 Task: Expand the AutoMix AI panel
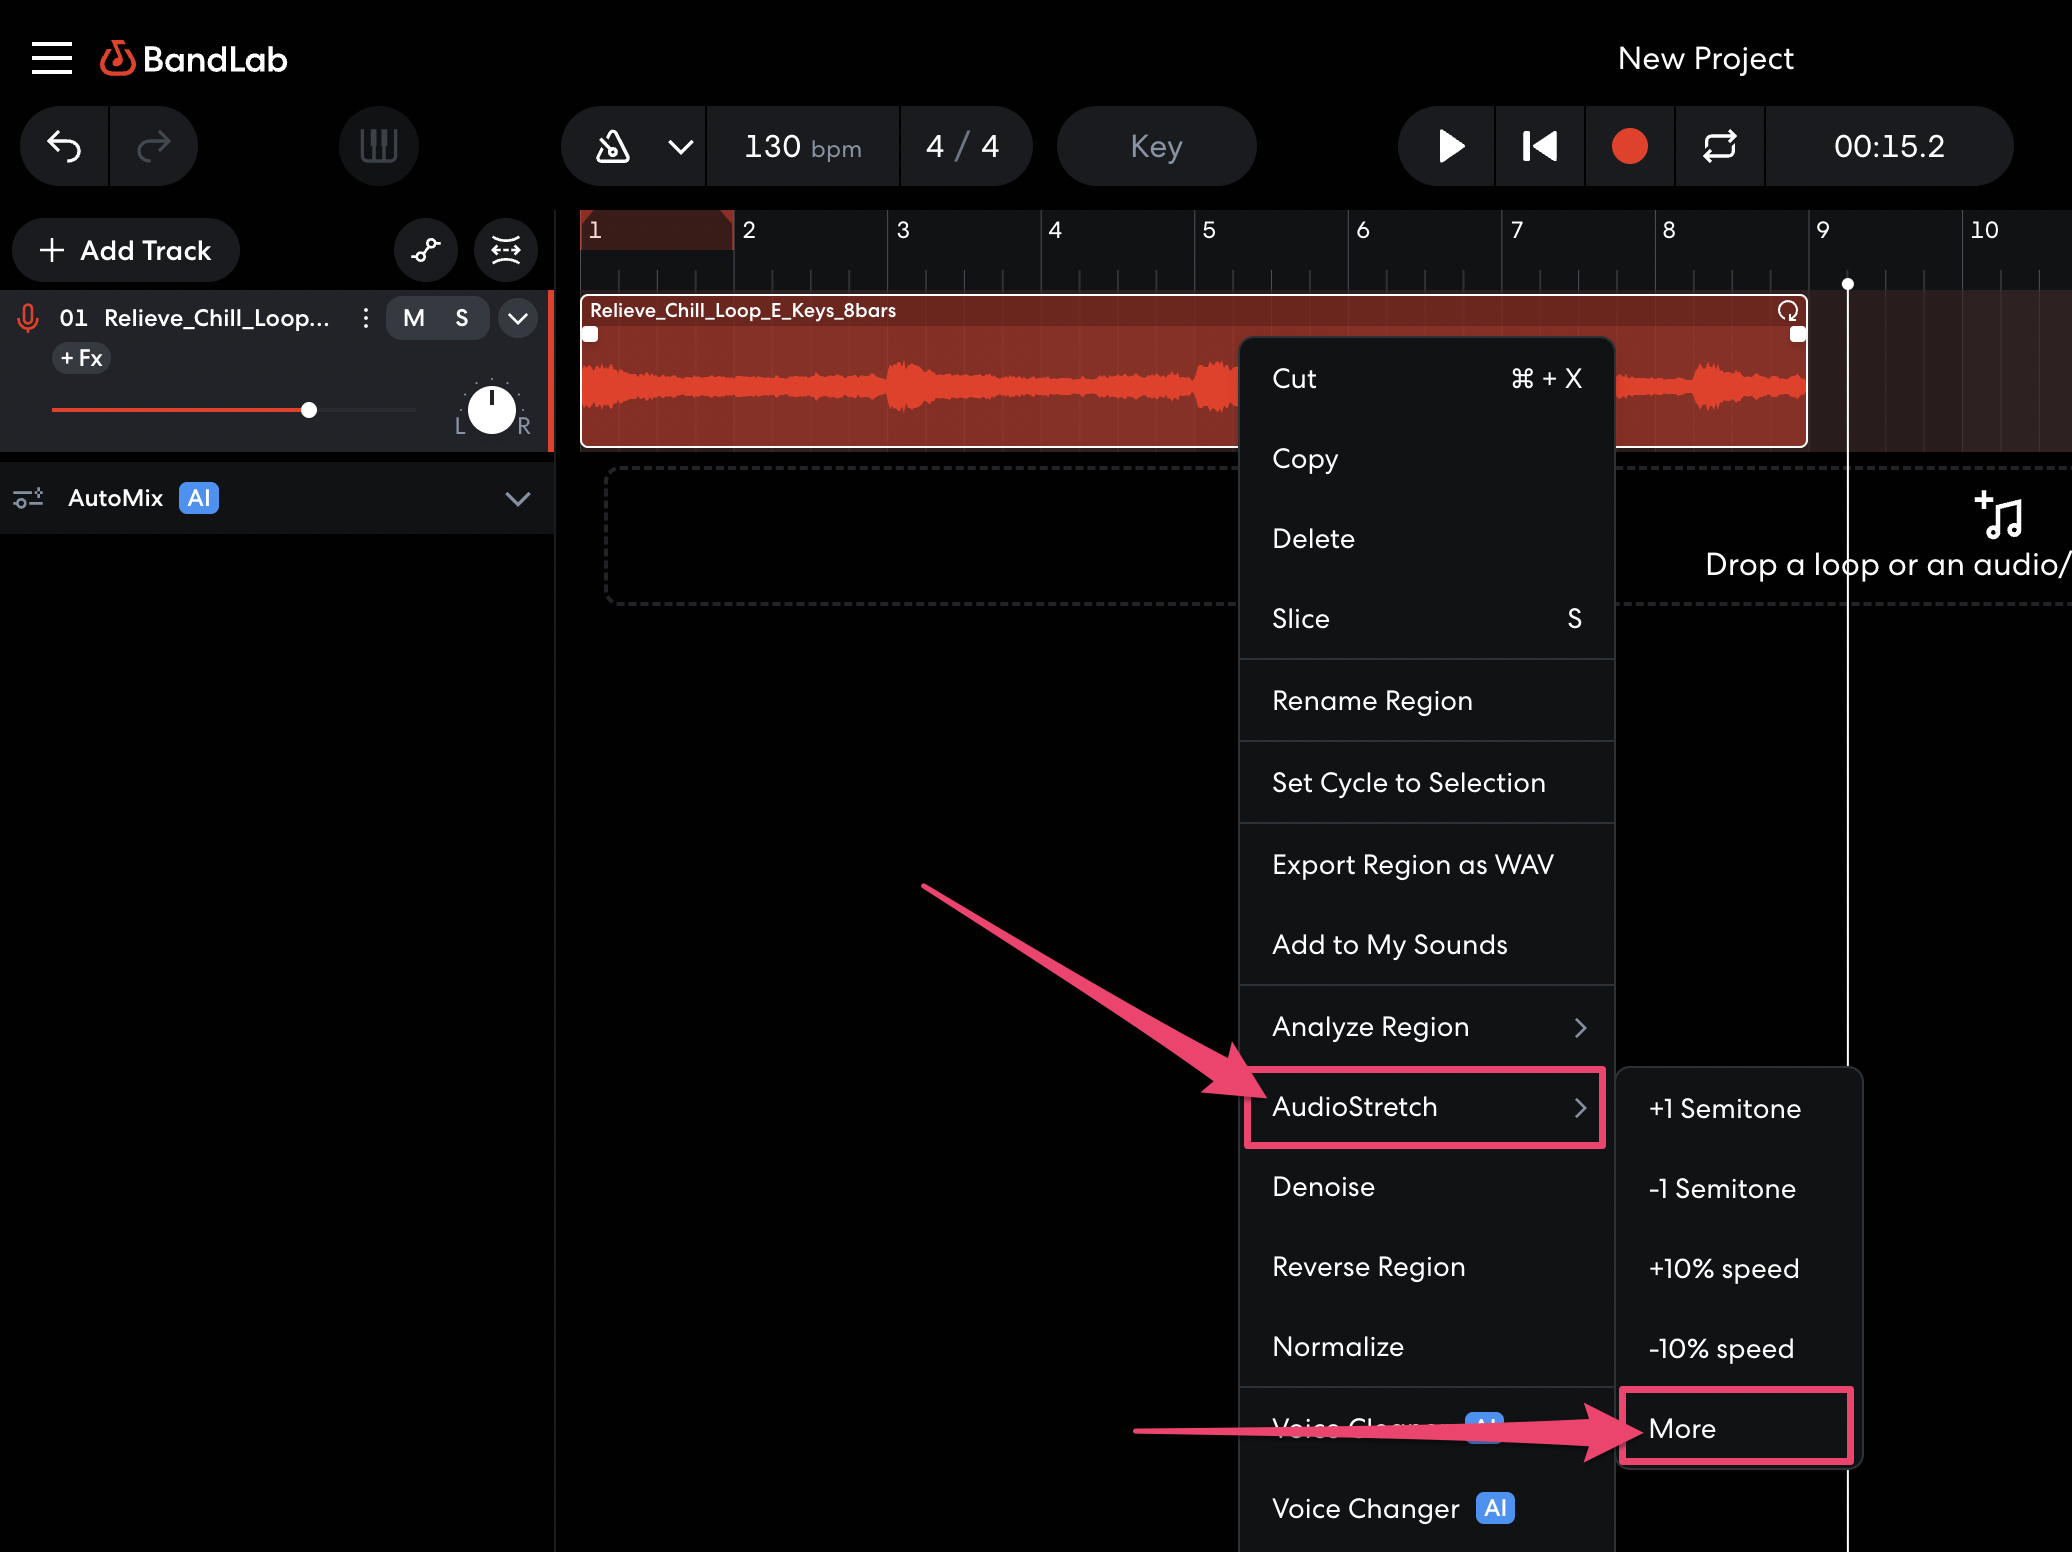pos(517,498)
